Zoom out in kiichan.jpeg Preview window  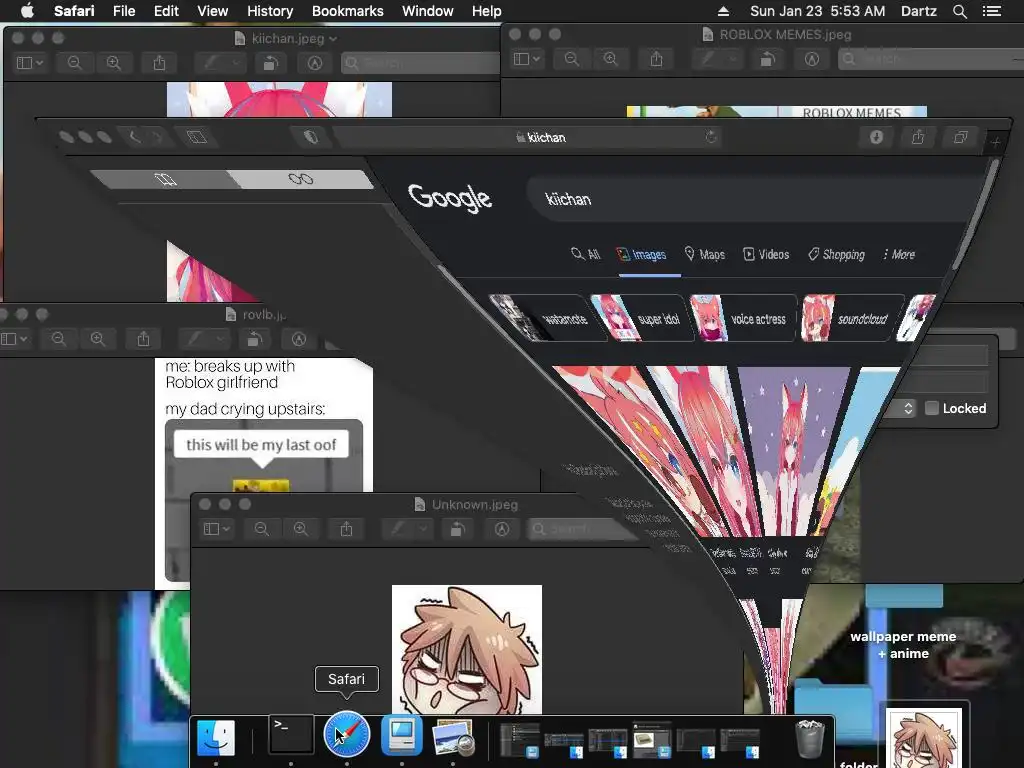click(x=74, y=63)
